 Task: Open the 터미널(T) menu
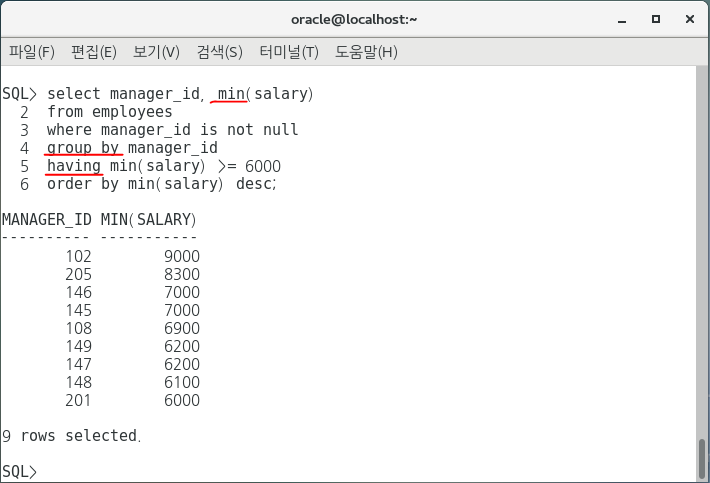point(289,52)
